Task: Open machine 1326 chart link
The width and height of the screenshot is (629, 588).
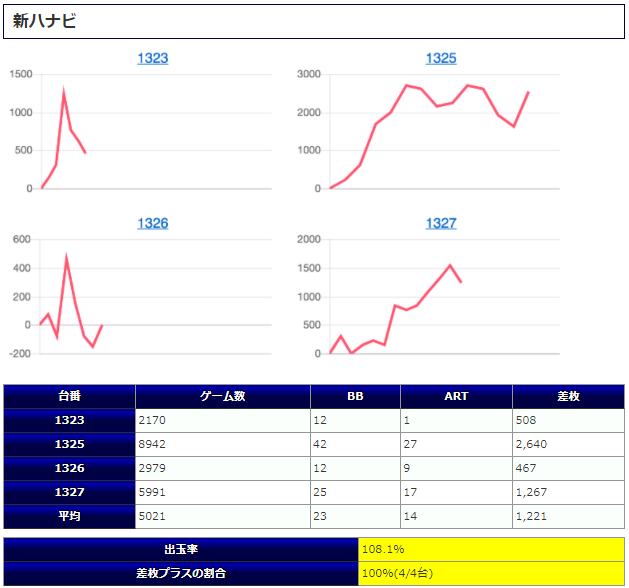Action: 152,223
